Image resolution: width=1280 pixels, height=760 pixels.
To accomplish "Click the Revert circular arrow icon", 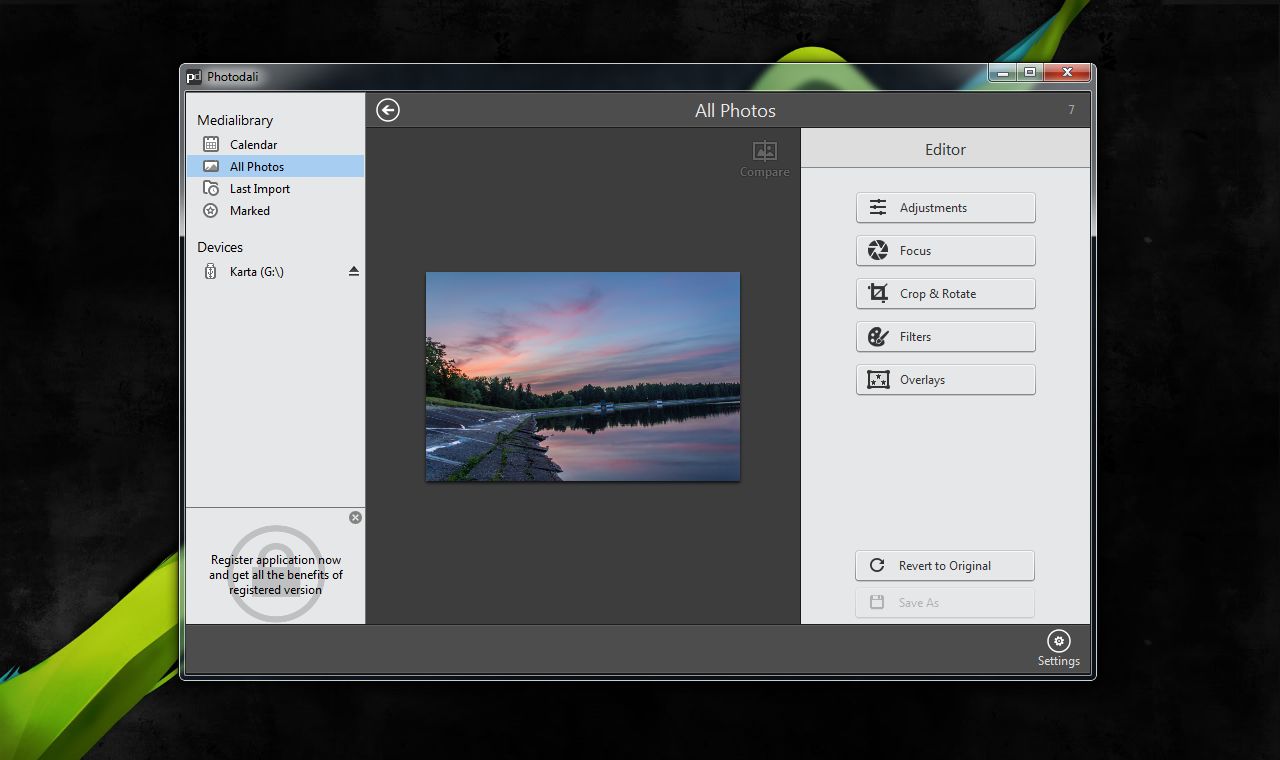I will click(877, 565).
